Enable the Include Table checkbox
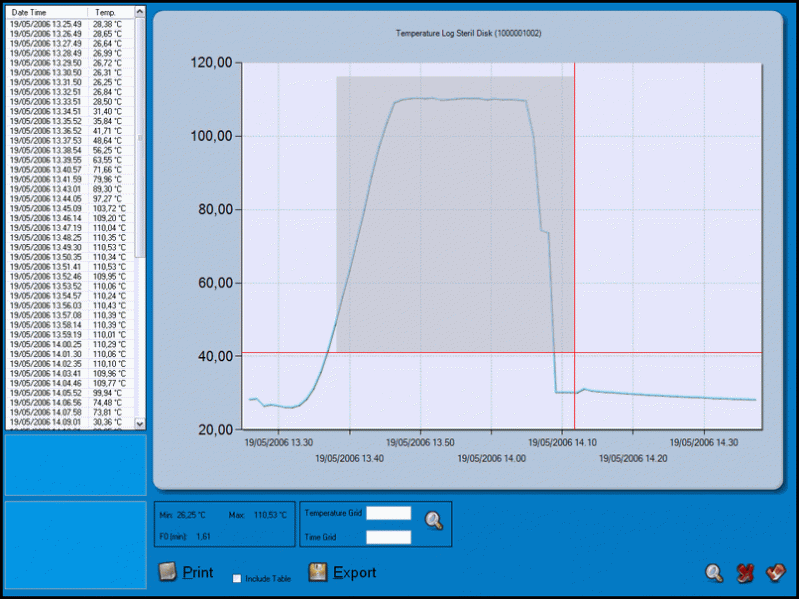The width and height of the screenshot is (799, 599). click(237, 579)
